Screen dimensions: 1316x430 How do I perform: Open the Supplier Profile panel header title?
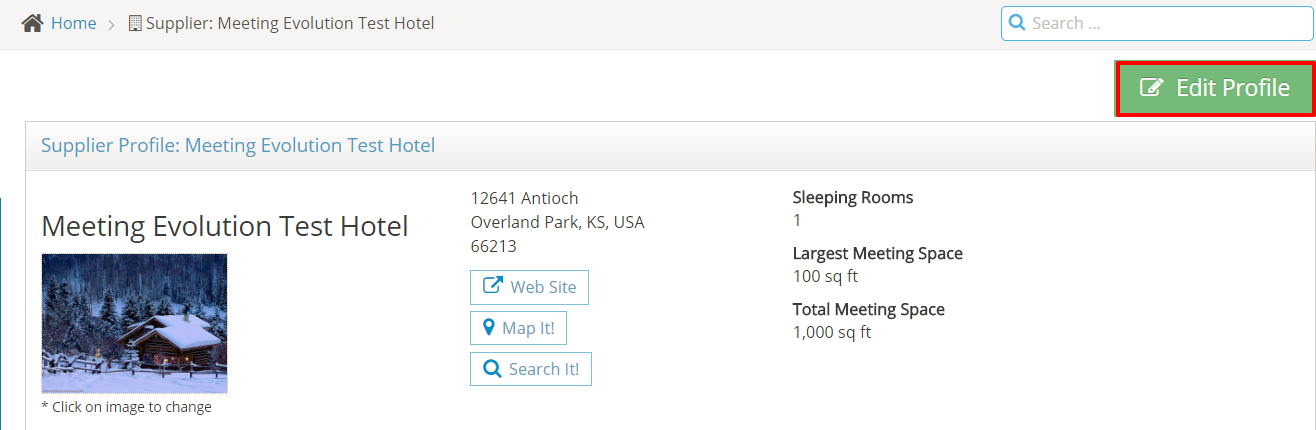tap(238, 145)
